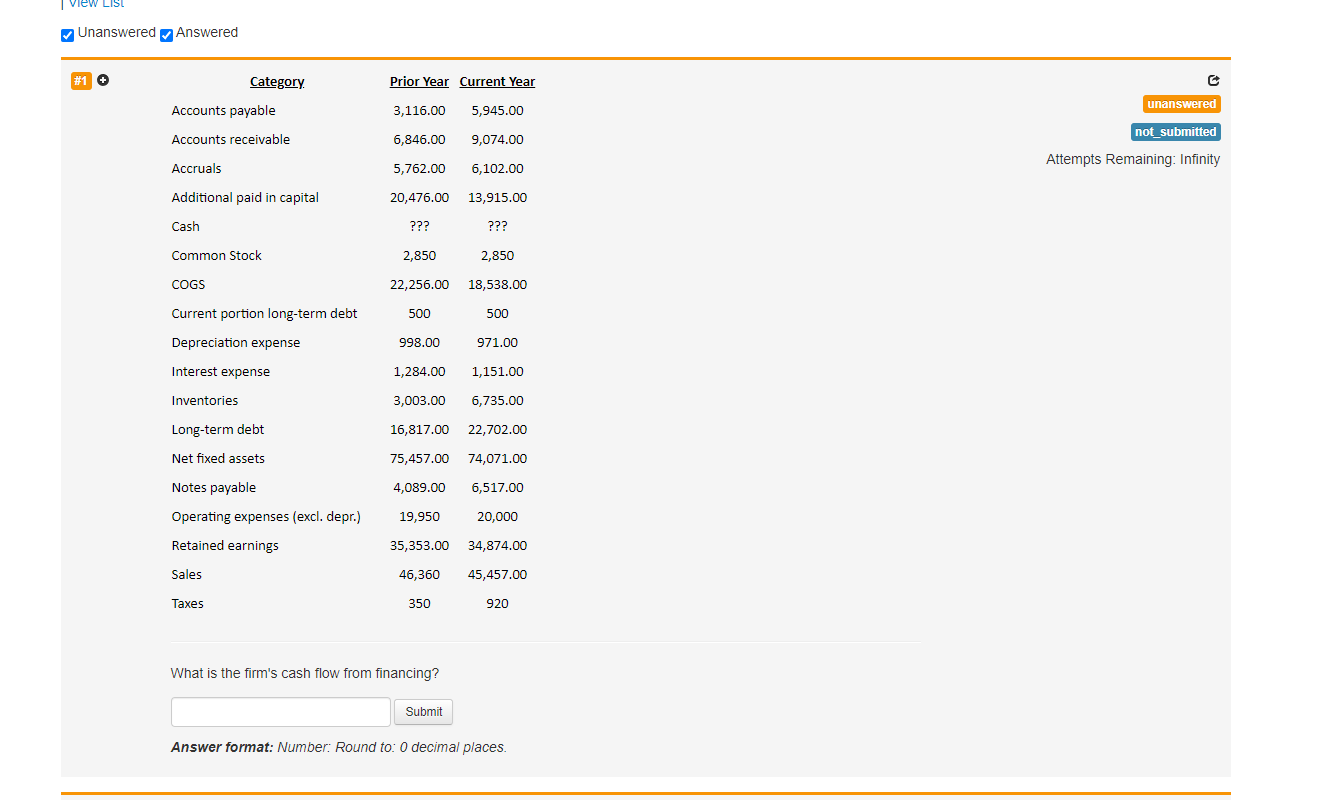Select Operating expenses (excl. depr.) label
1331x800 pixels.
coord(266,517)
